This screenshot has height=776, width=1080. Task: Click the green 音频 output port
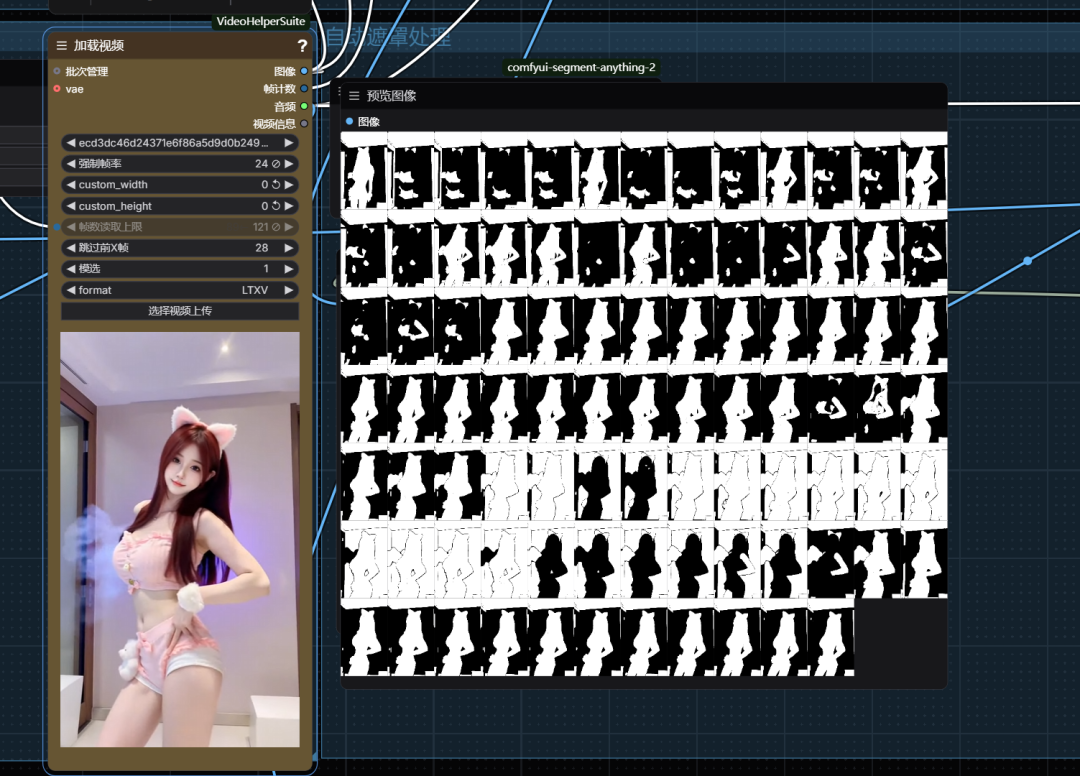point(304,106)
